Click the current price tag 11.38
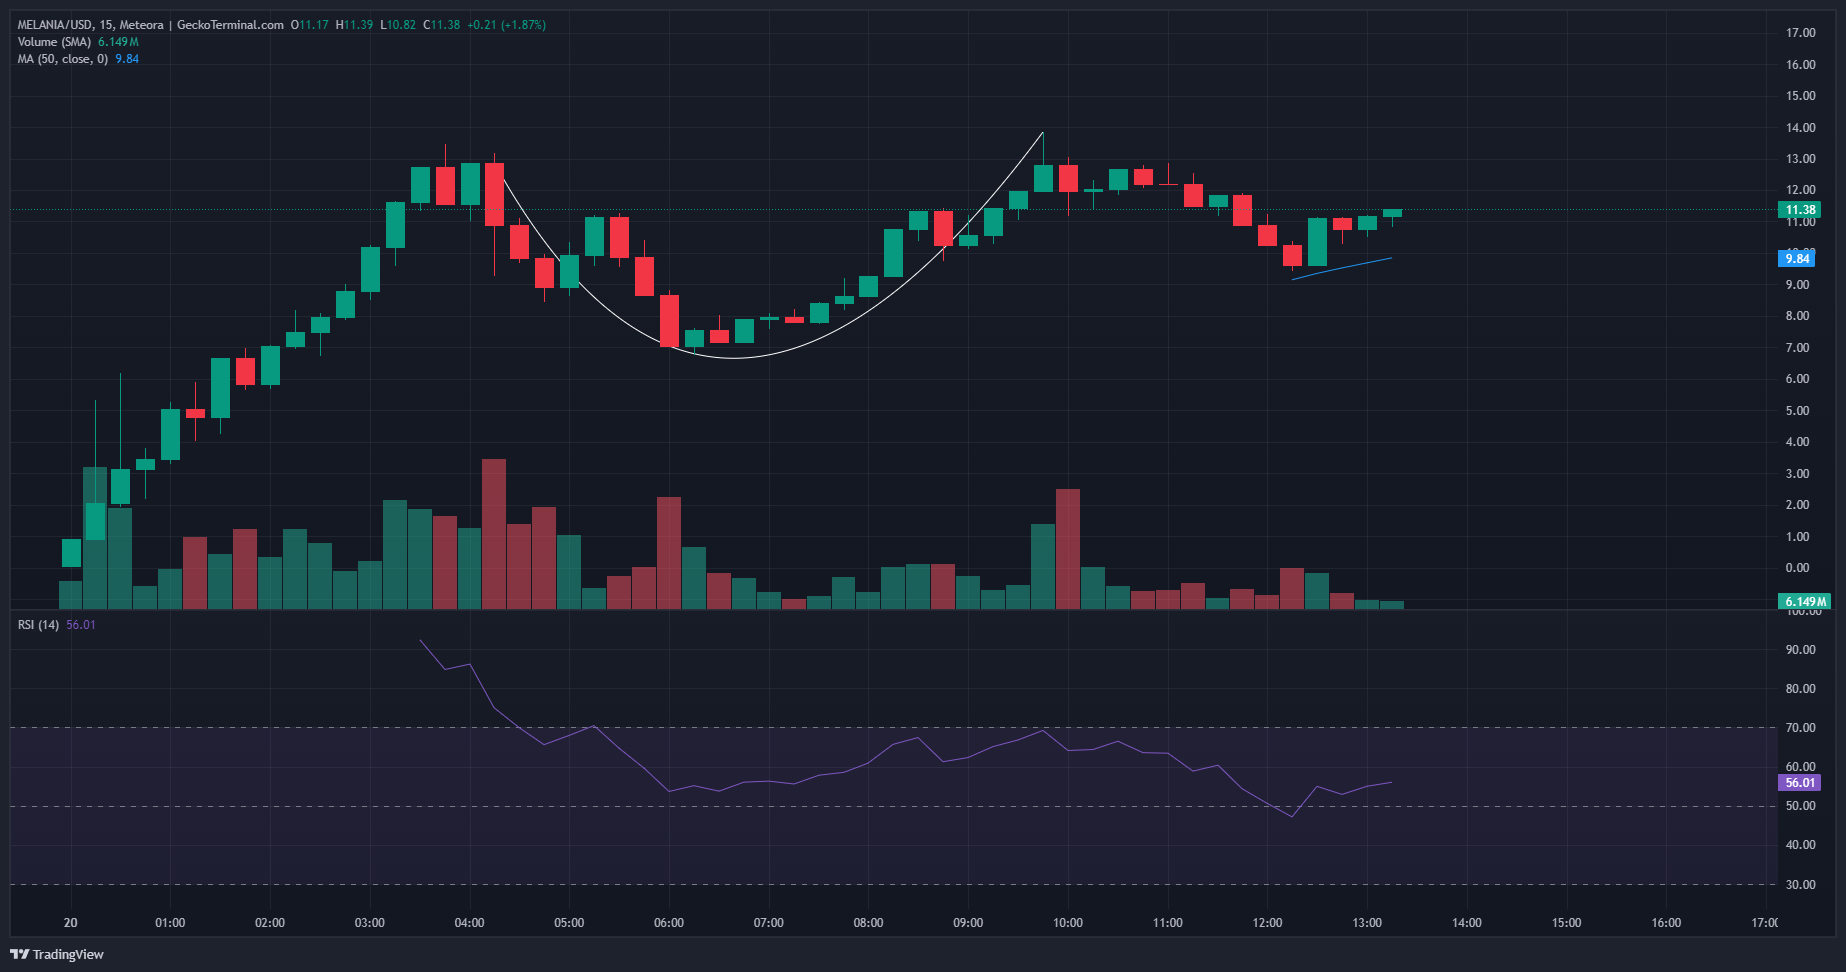 point(1800,210)
